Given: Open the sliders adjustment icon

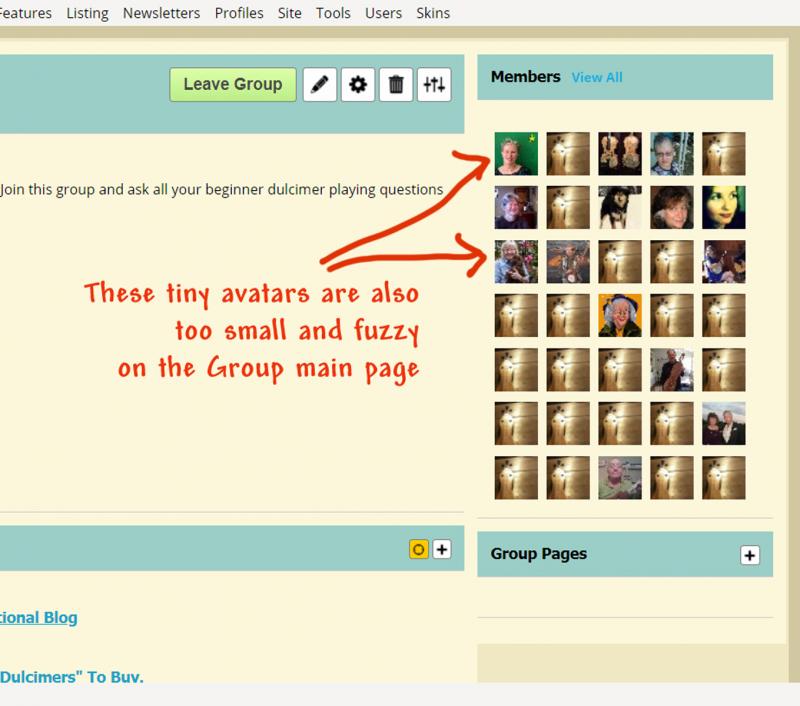Looking at the screenshot, I should pos(434,84).
